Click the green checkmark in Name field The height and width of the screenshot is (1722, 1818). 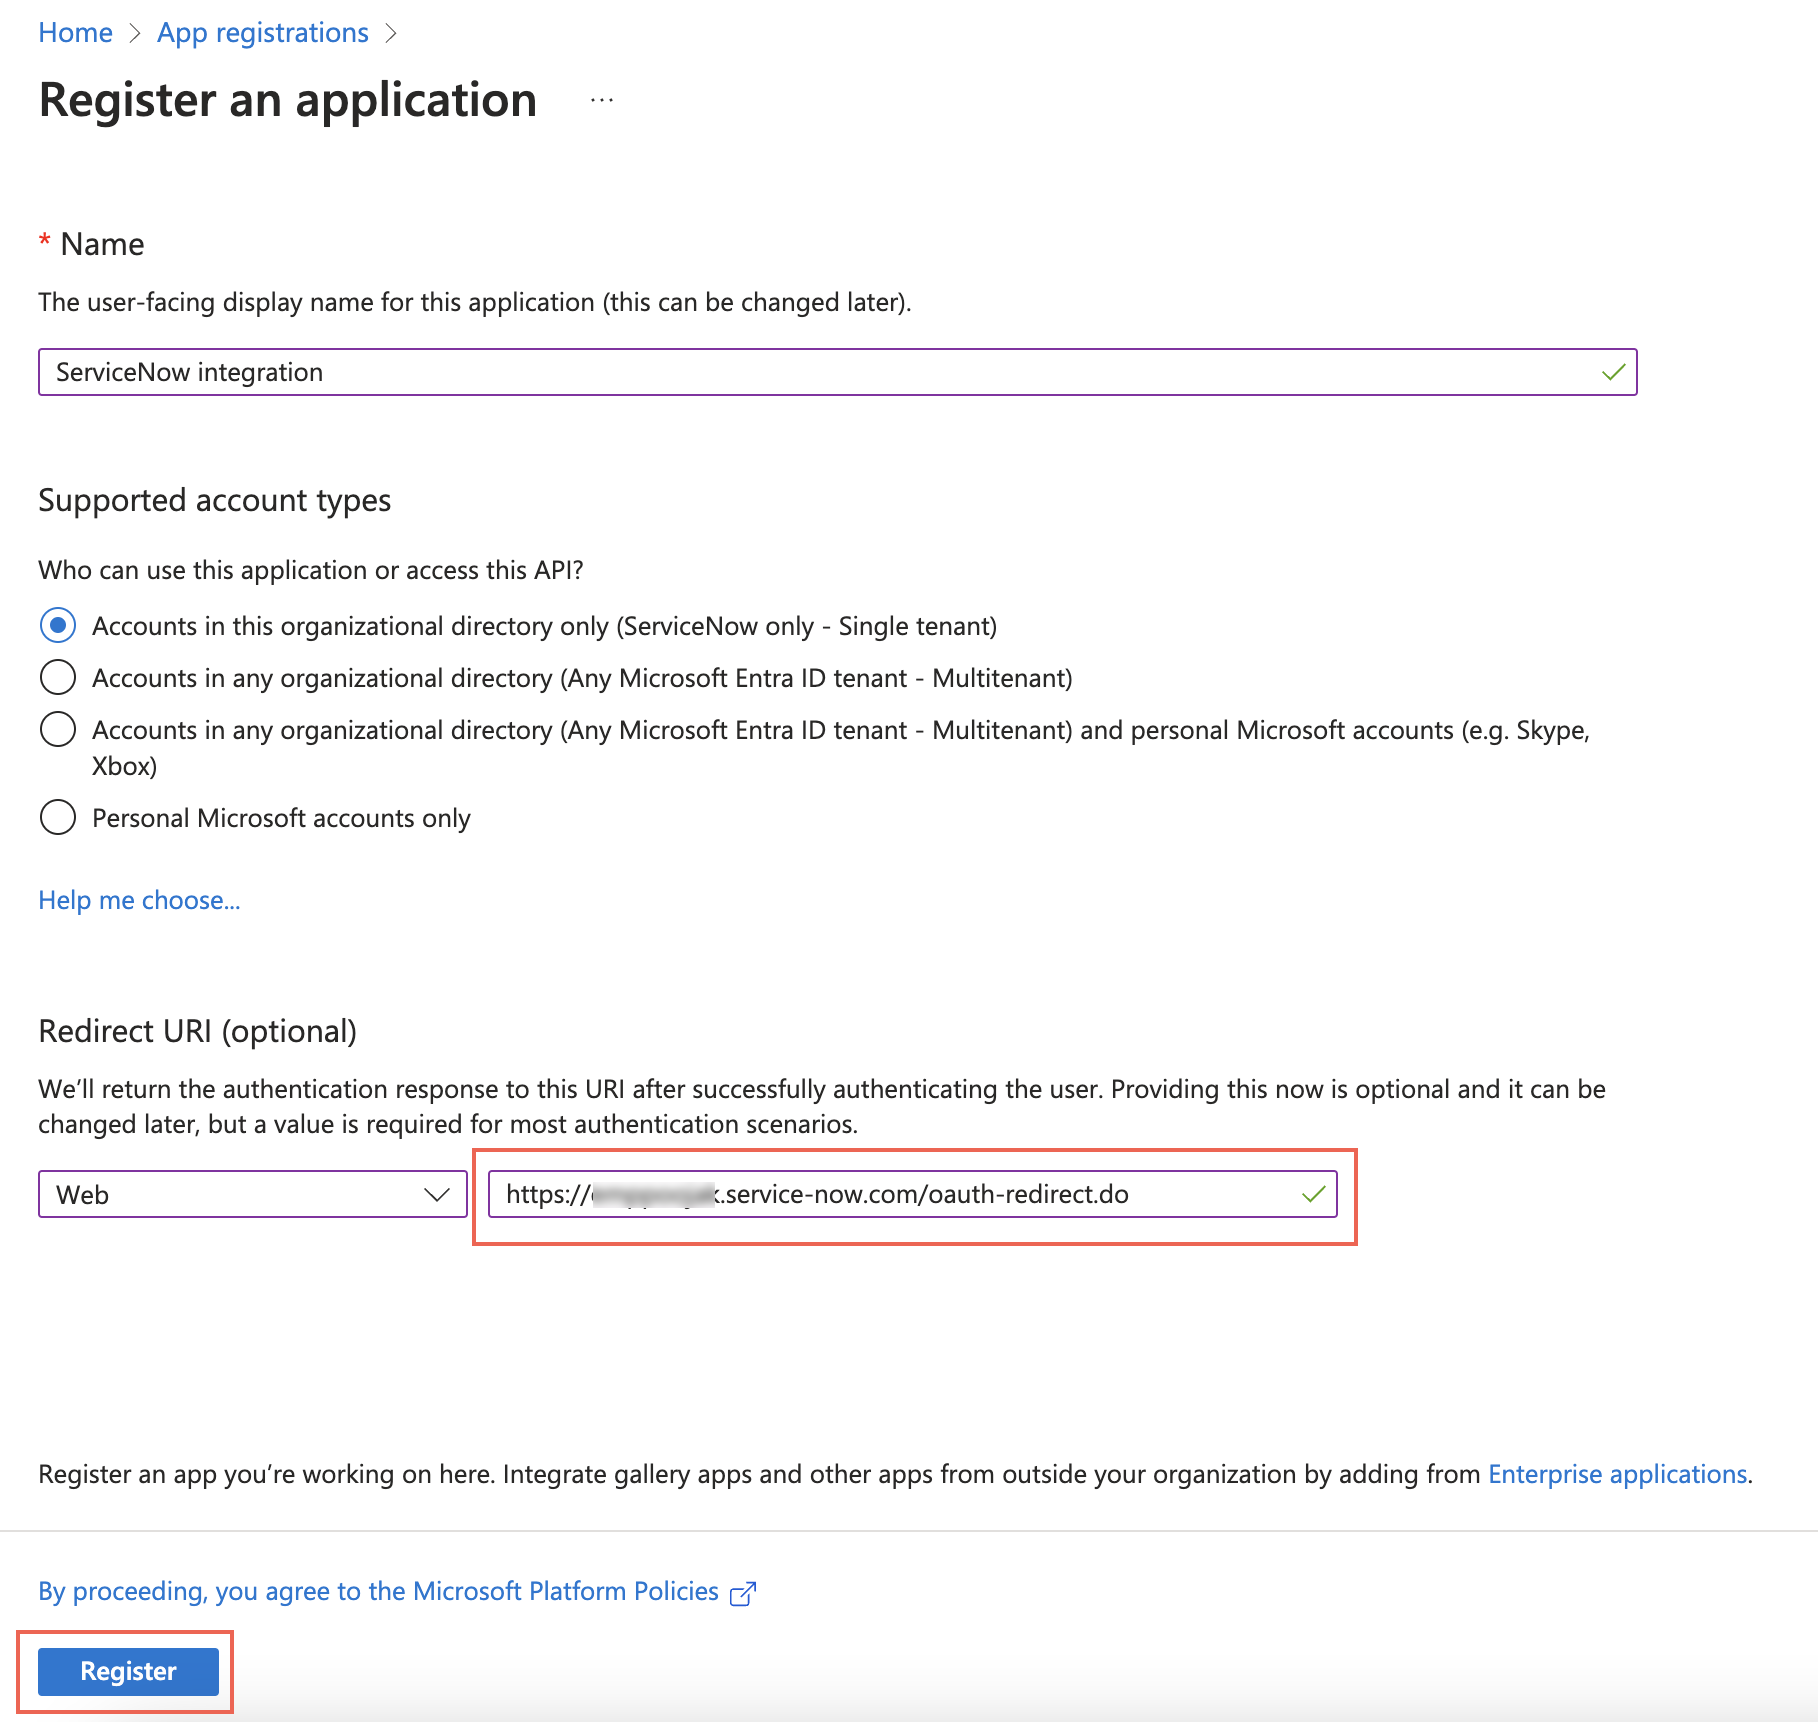[x=1613, y=372]
